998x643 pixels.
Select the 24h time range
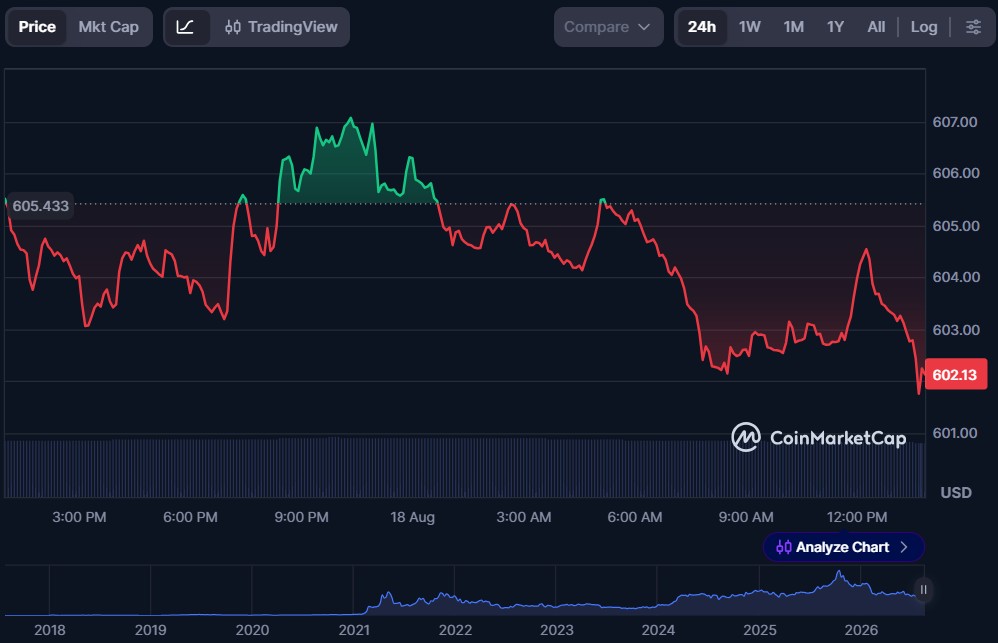[701, 27]
